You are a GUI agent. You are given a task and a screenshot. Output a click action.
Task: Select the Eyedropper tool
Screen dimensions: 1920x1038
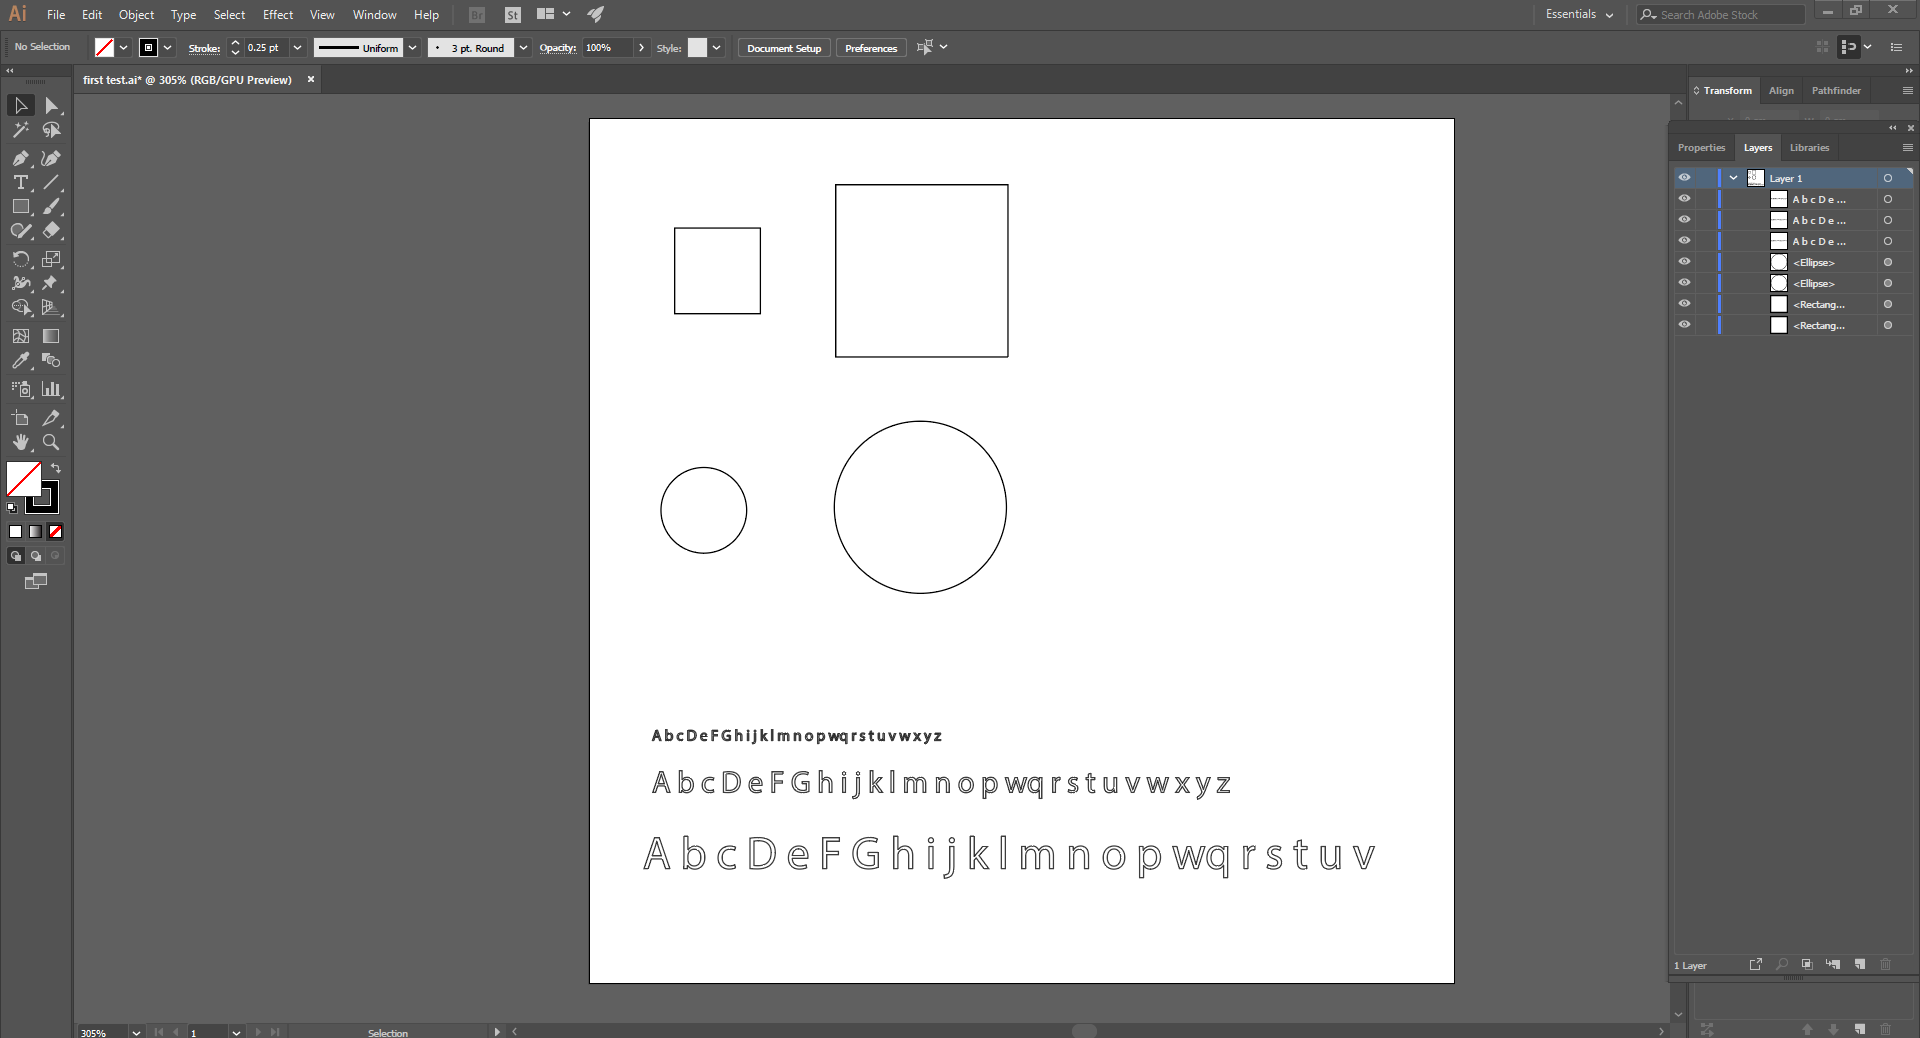coord(21,360)
